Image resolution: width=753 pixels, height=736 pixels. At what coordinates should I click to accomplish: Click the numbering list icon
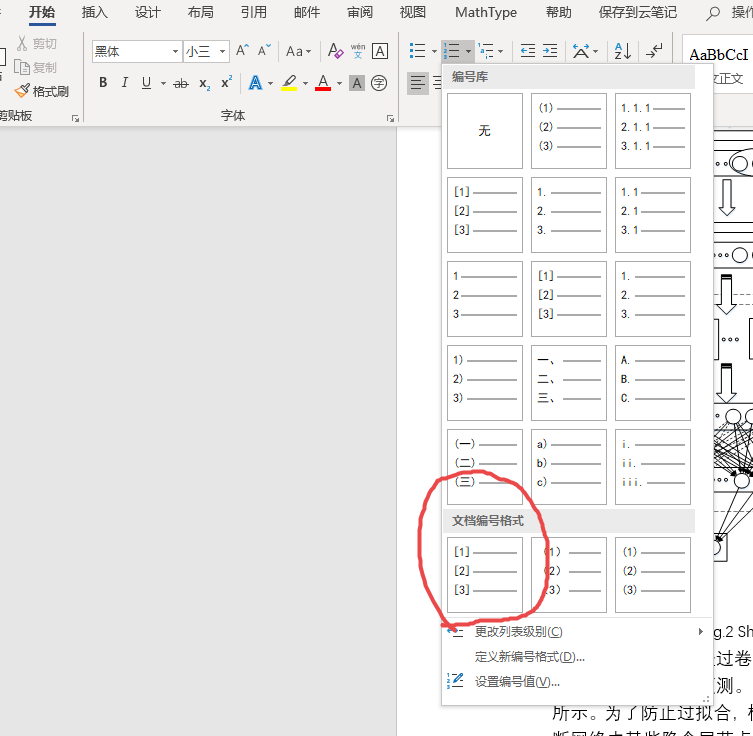click(x=452, y=50)
